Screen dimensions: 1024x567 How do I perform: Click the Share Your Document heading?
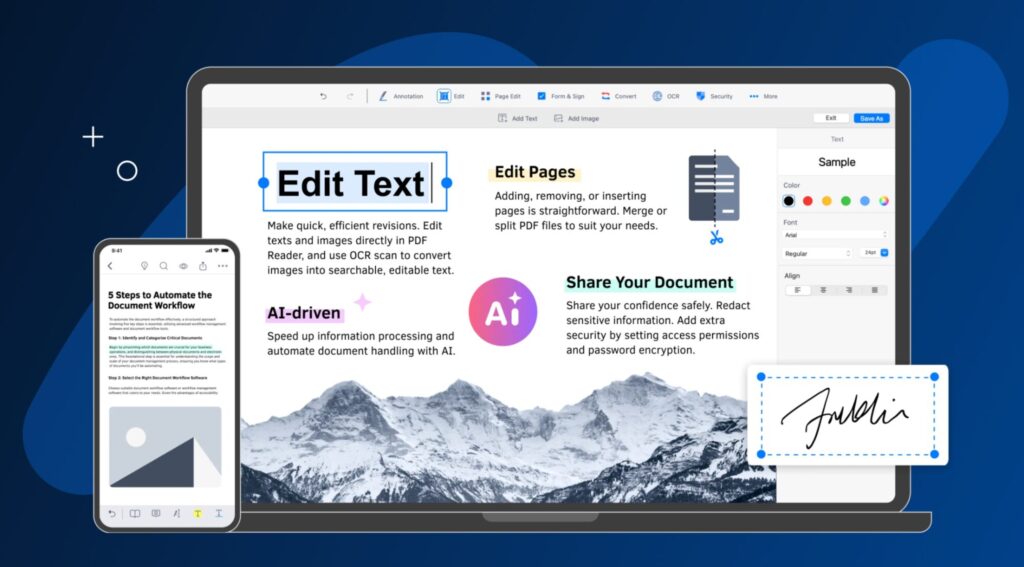pos(650,282)
